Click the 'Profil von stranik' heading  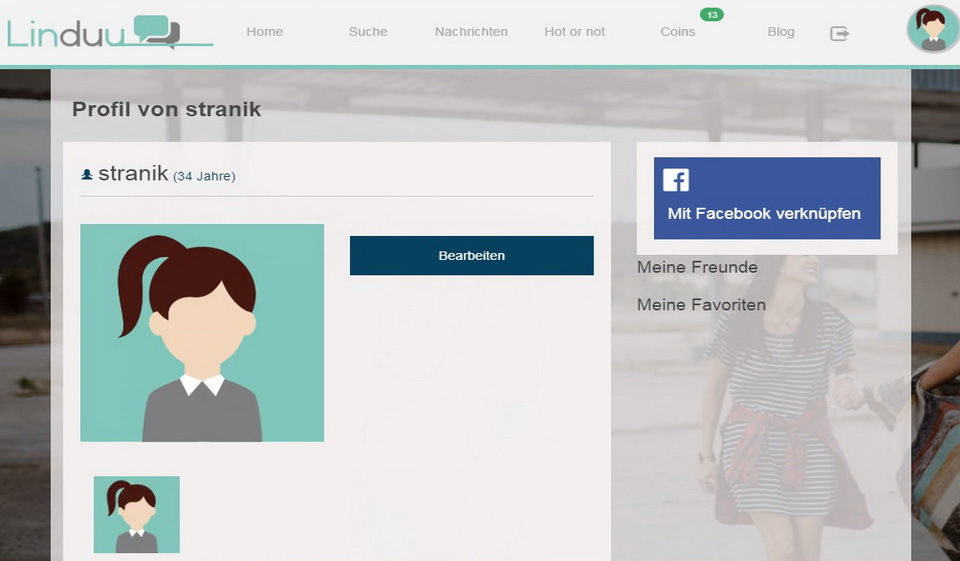point(166,109)
